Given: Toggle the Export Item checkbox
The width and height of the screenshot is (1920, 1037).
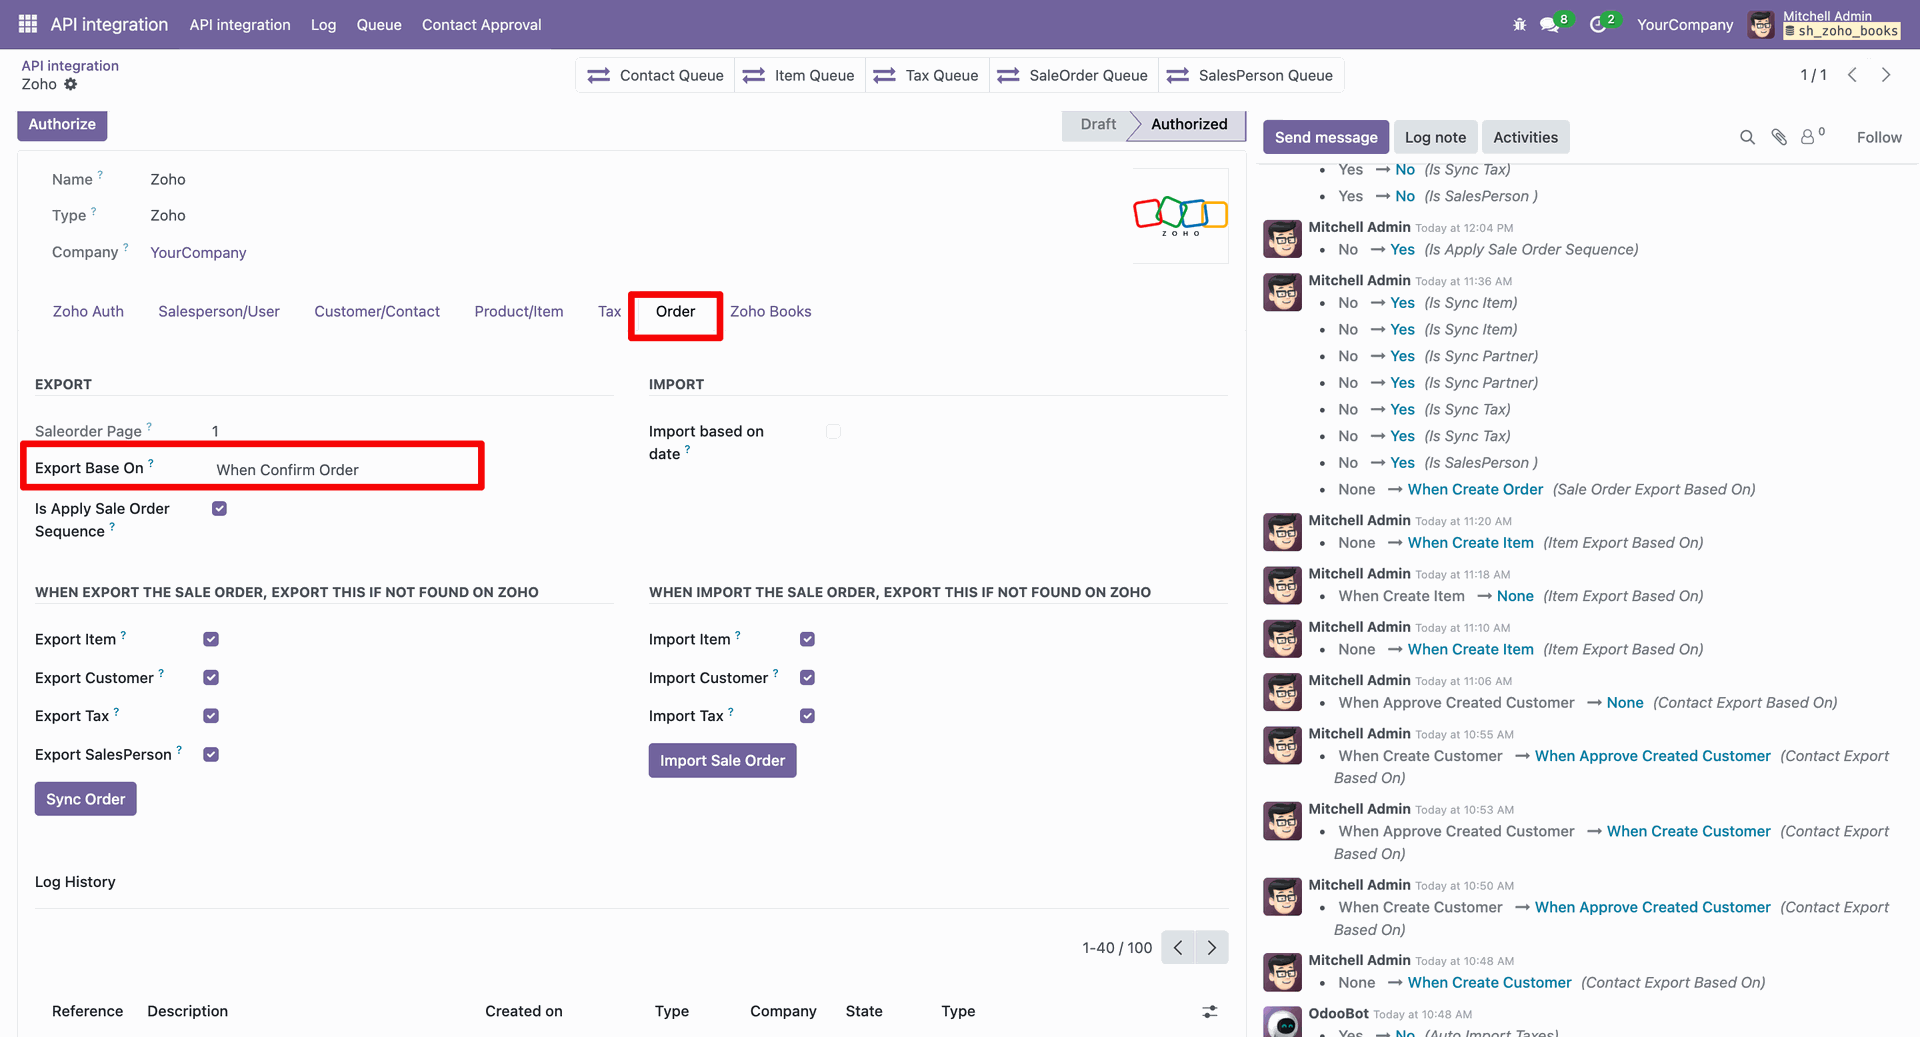Looking at the screenshot, I should point(211,639).
